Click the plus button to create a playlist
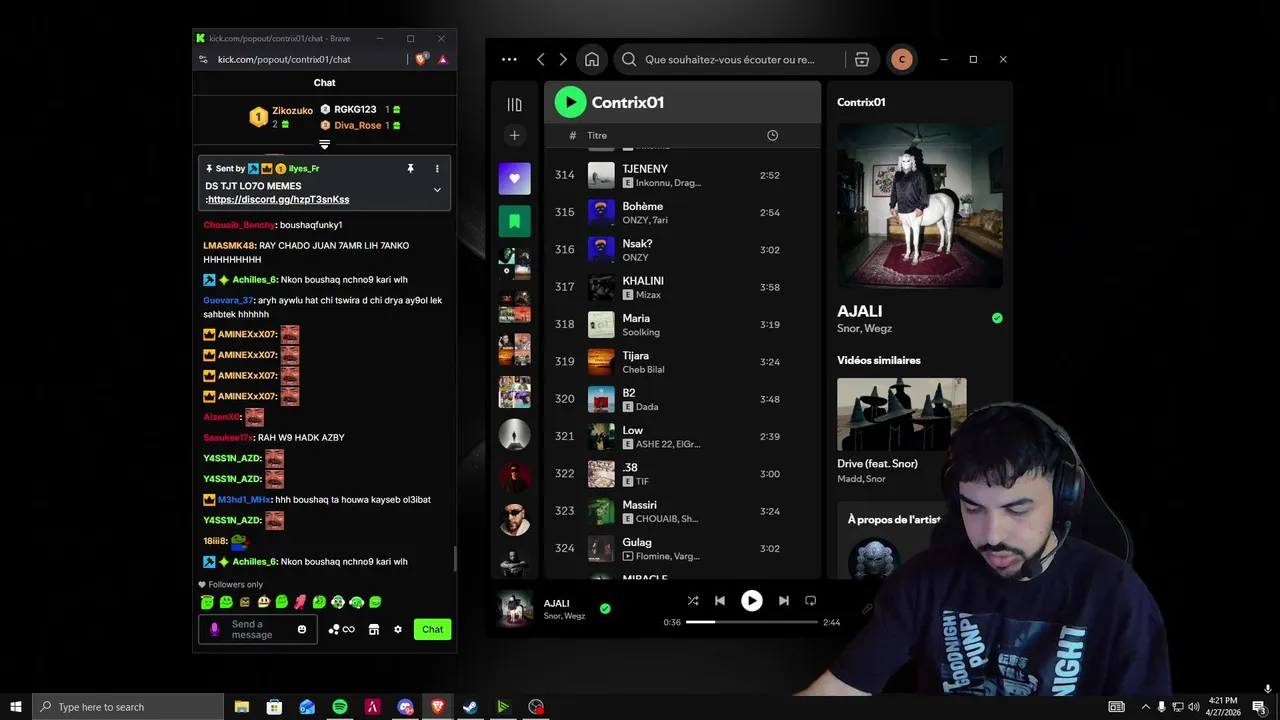1280x720 pixels. point(514,135)
